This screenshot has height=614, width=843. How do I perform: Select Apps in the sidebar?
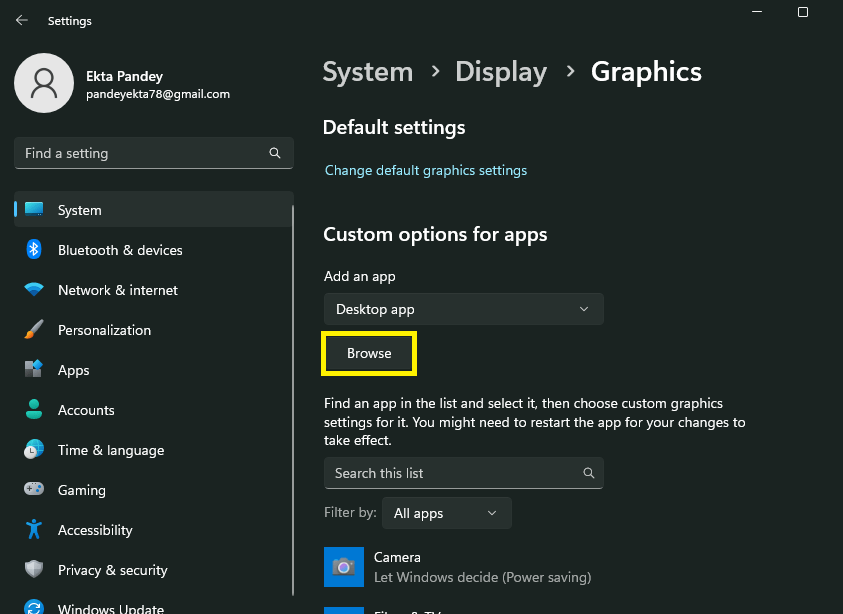tap(74, 370)
